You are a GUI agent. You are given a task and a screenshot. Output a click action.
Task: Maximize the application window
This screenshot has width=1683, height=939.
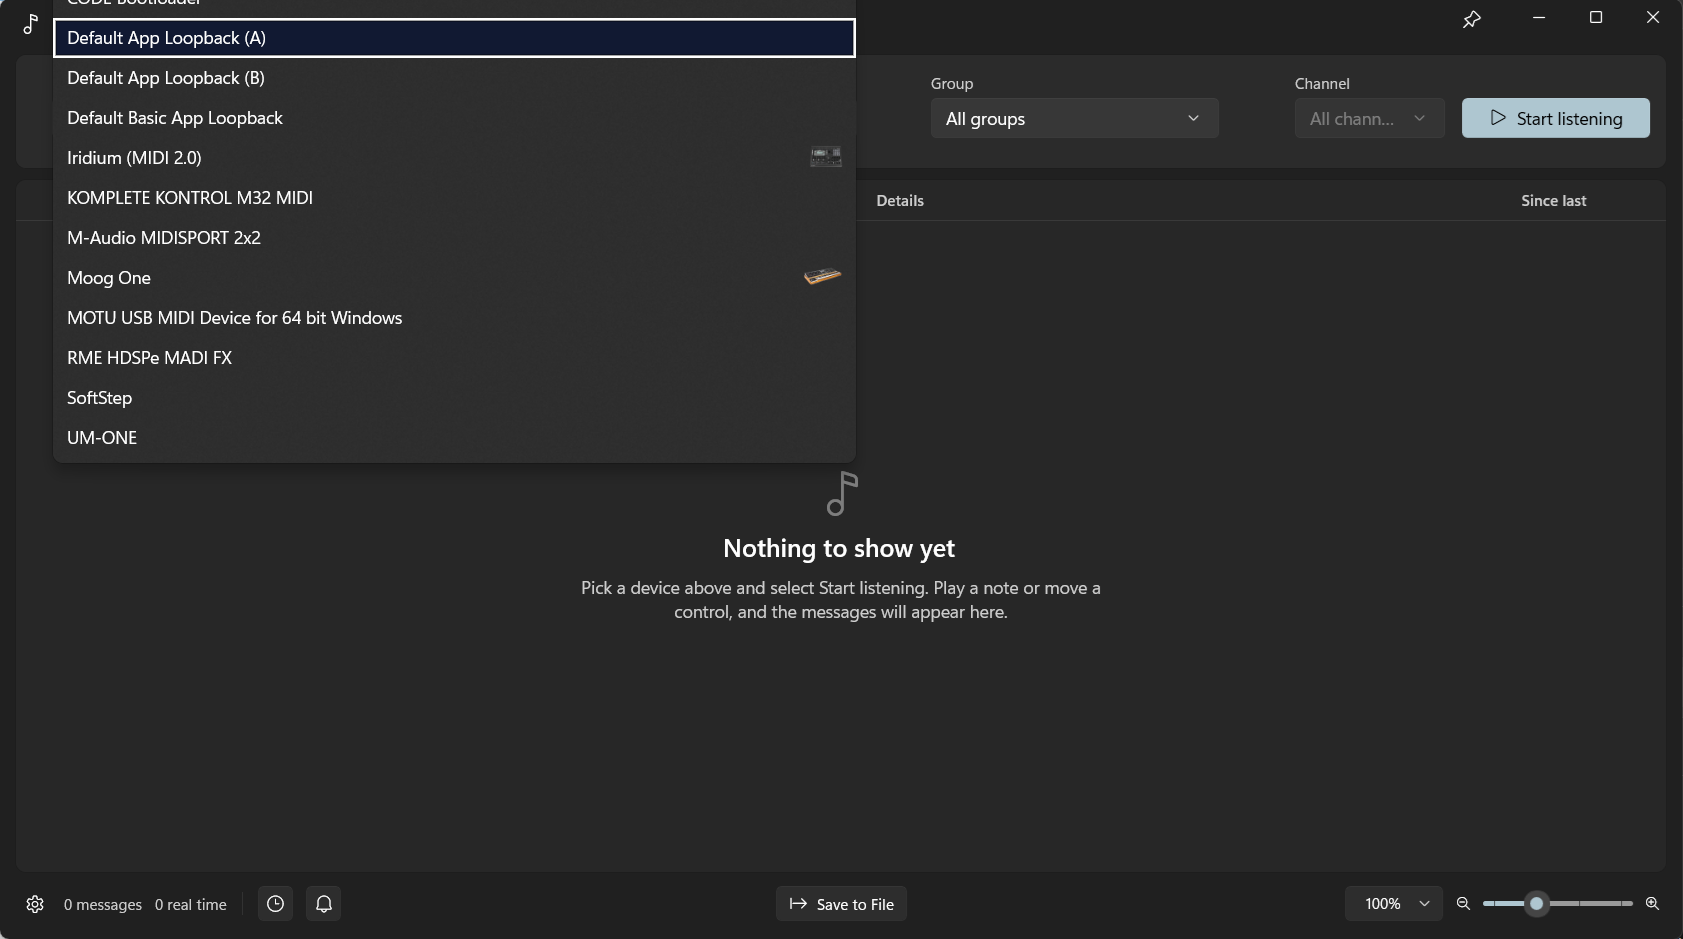(x=1596, y=18)
